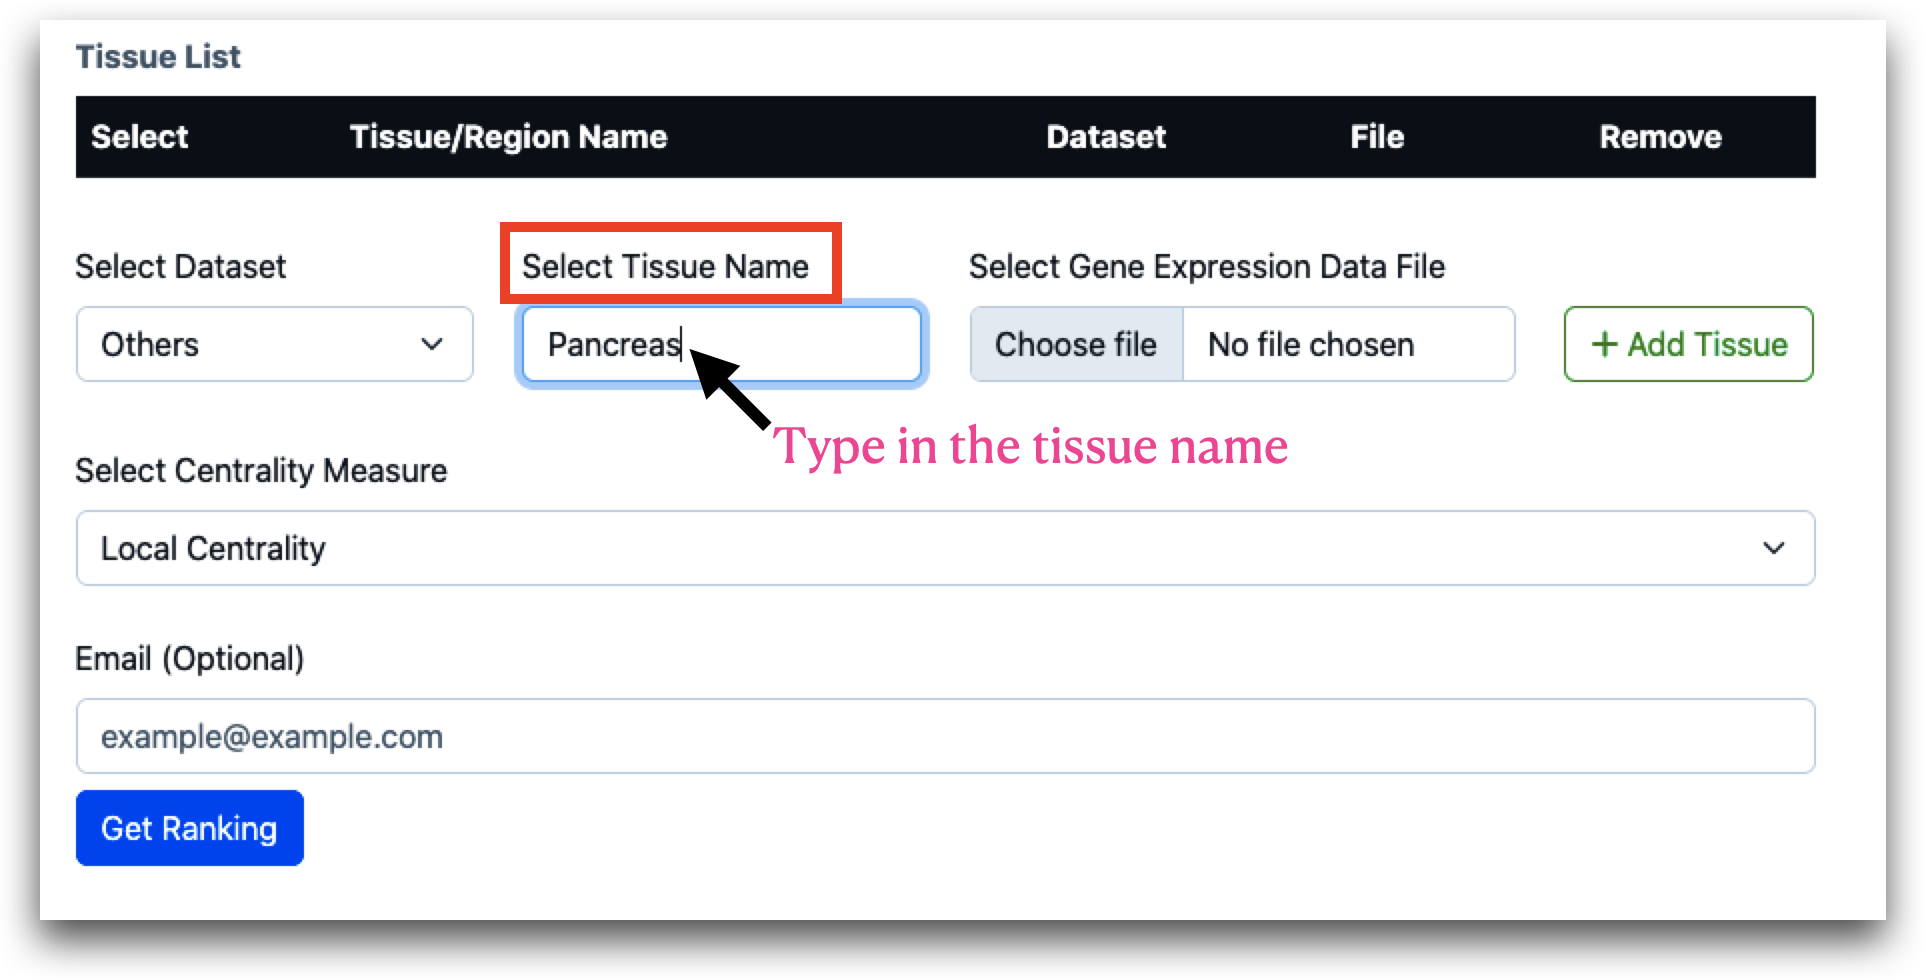Click the email input with example@example.com placeholder
Image resolution: width=1926 pixels, height=980 pixels.
coord(945,736)
